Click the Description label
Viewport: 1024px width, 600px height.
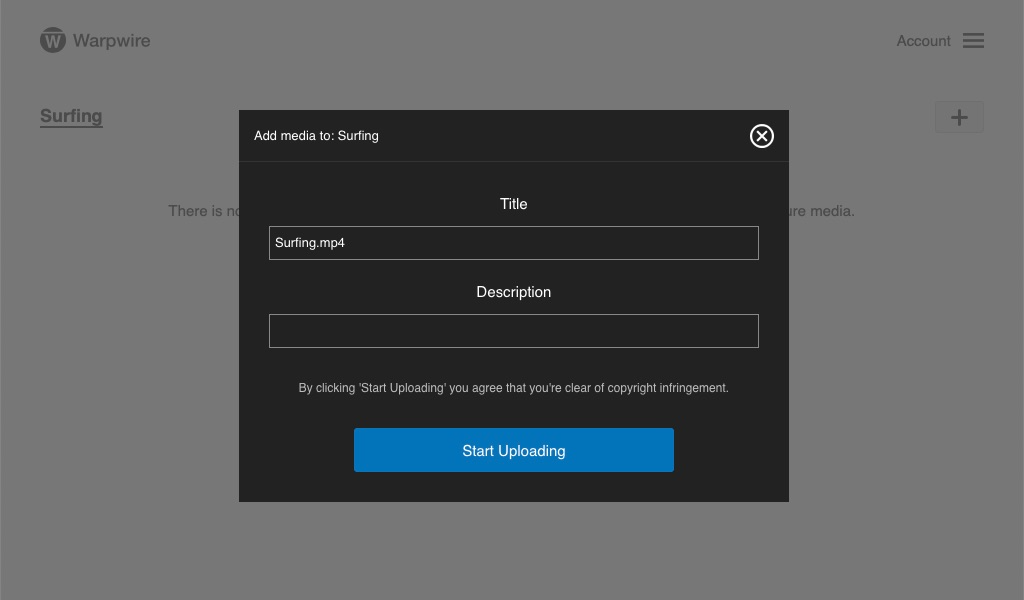[x=513, y=292]
